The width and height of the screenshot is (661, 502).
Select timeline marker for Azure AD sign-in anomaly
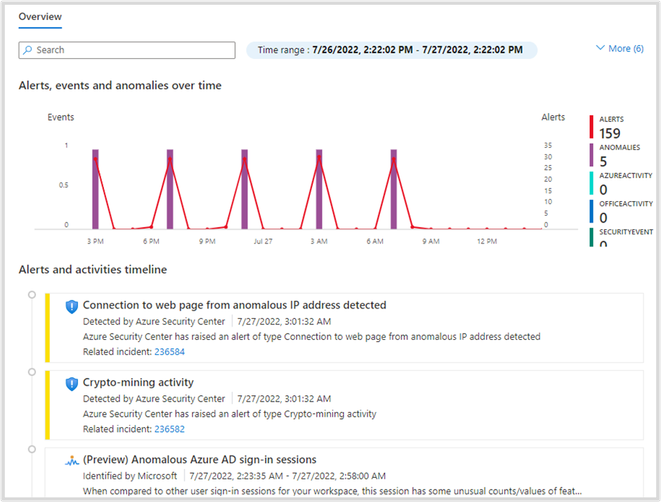pos(32,449)
